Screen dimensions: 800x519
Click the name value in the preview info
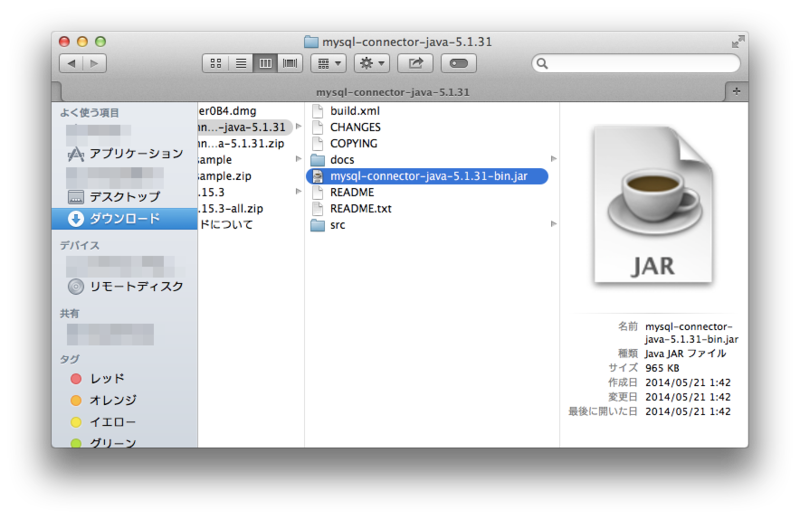click(x=691, y=333)
